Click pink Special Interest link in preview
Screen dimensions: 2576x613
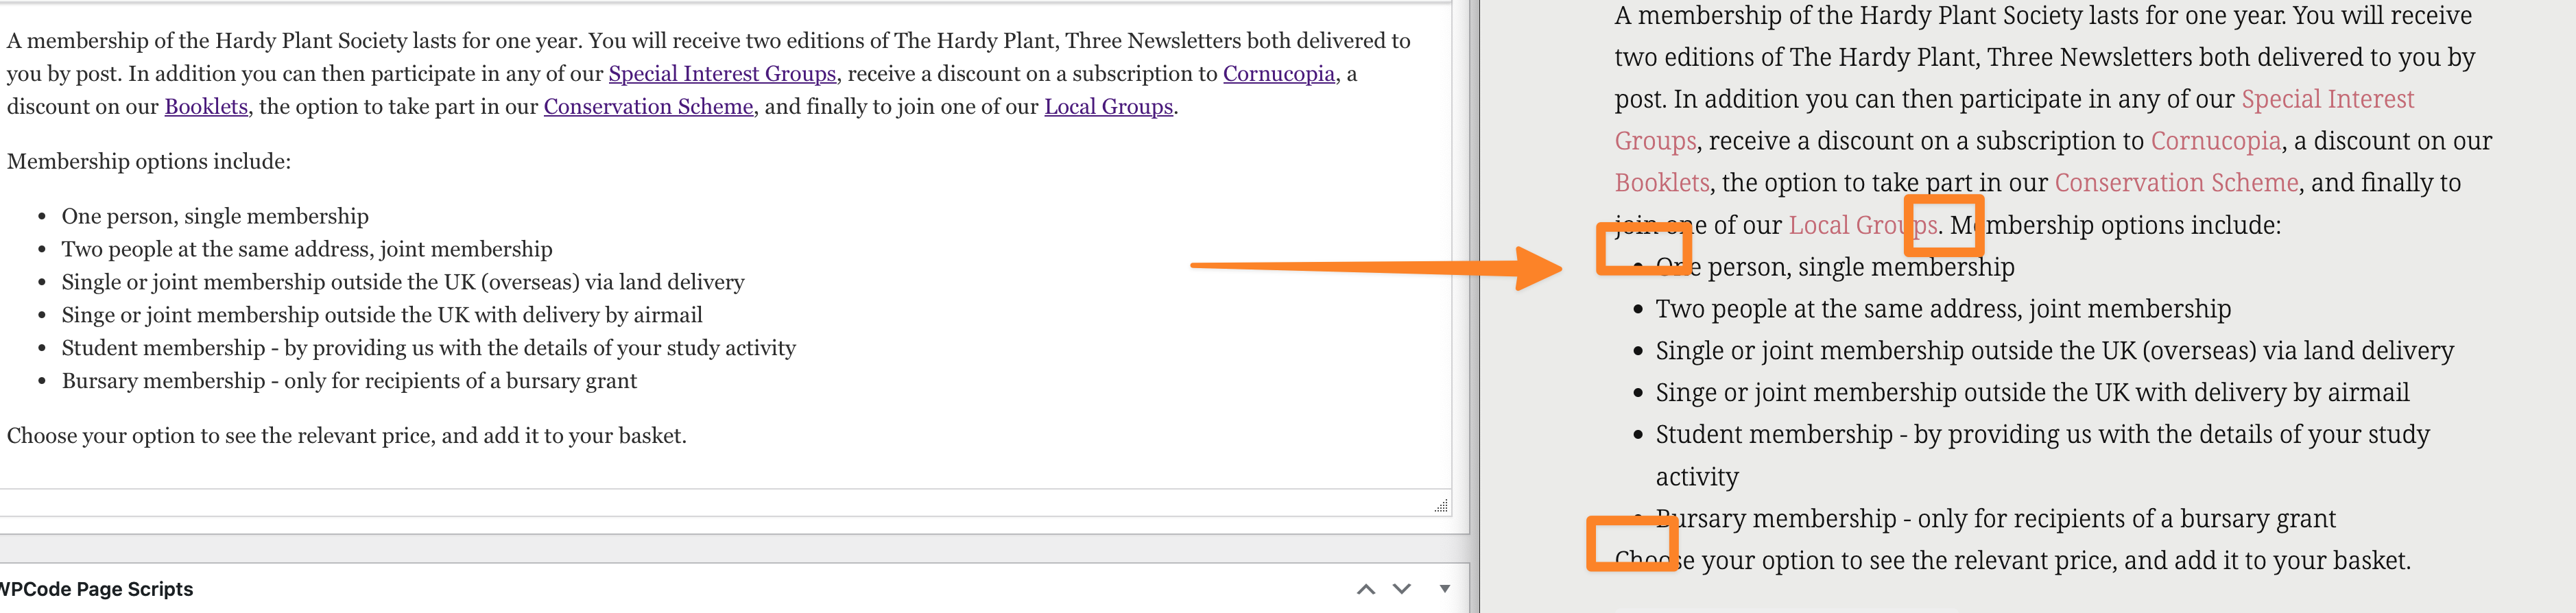click(2327, 99)
